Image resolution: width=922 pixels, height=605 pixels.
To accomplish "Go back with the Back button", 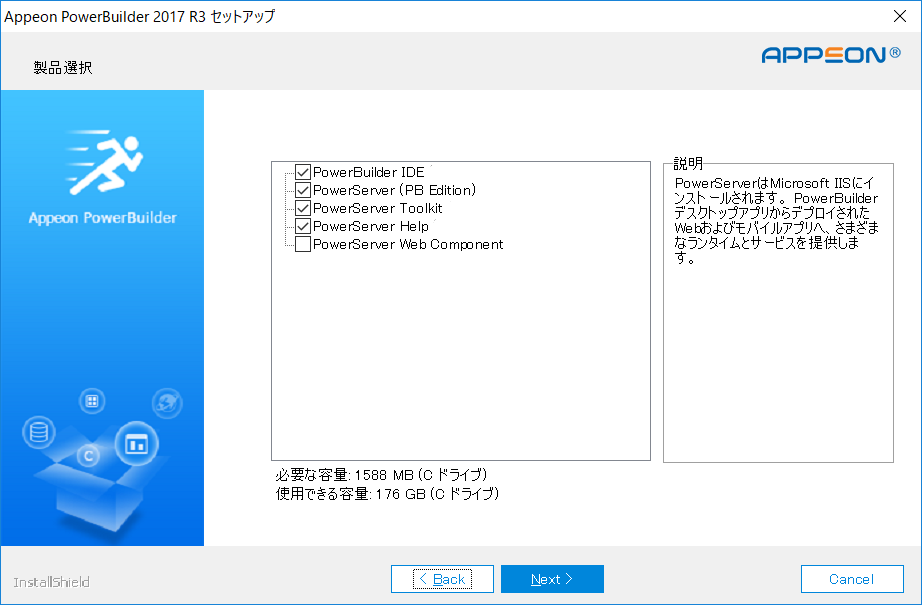I will coord(442,579).
